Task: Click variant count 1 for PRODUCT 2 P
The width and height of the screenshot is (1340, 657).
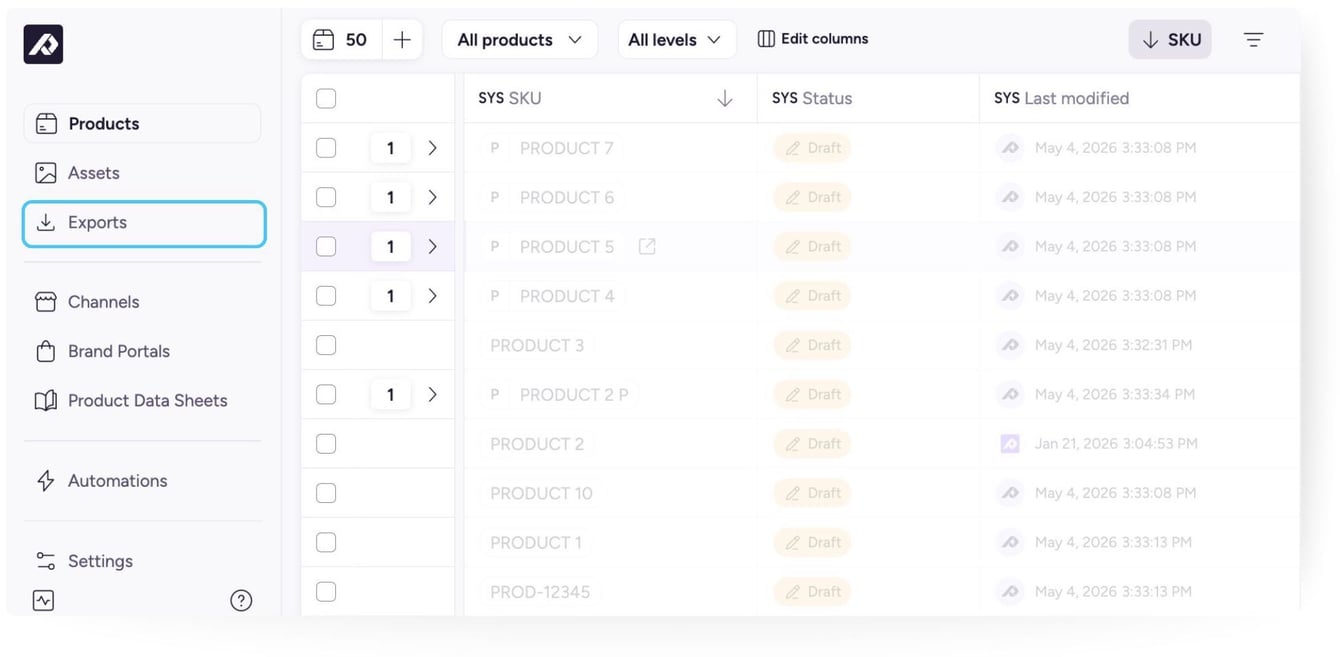Action: coord(391,395)
